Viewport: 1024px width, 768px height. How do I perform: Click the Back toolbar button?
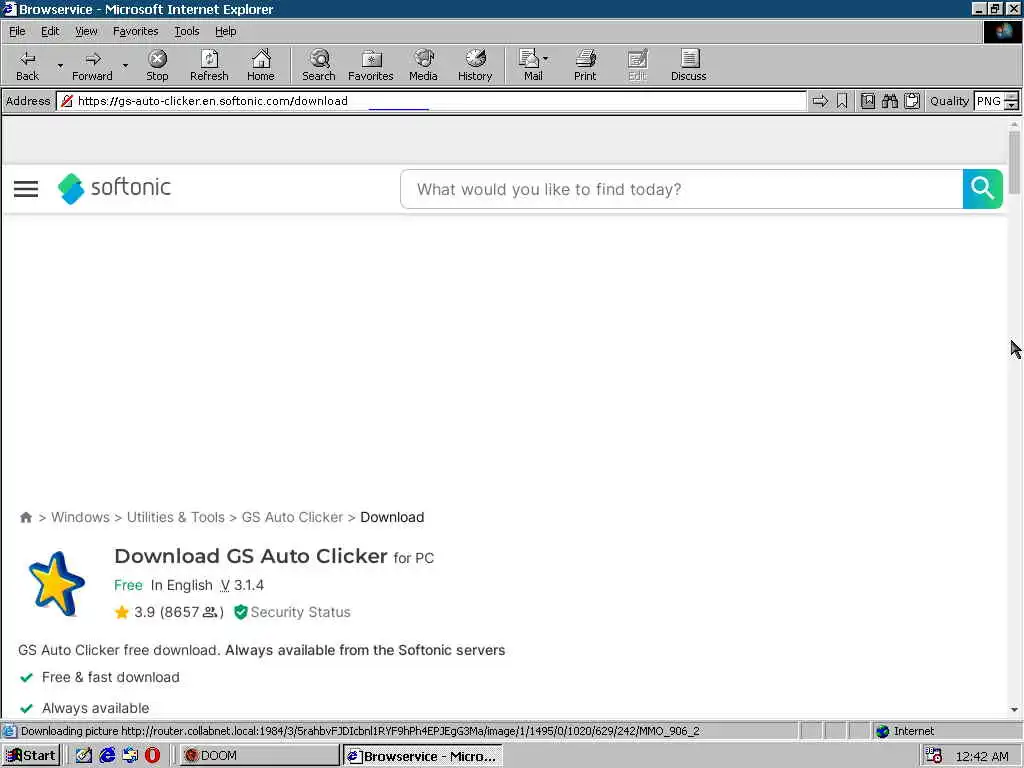coord(27,65)
